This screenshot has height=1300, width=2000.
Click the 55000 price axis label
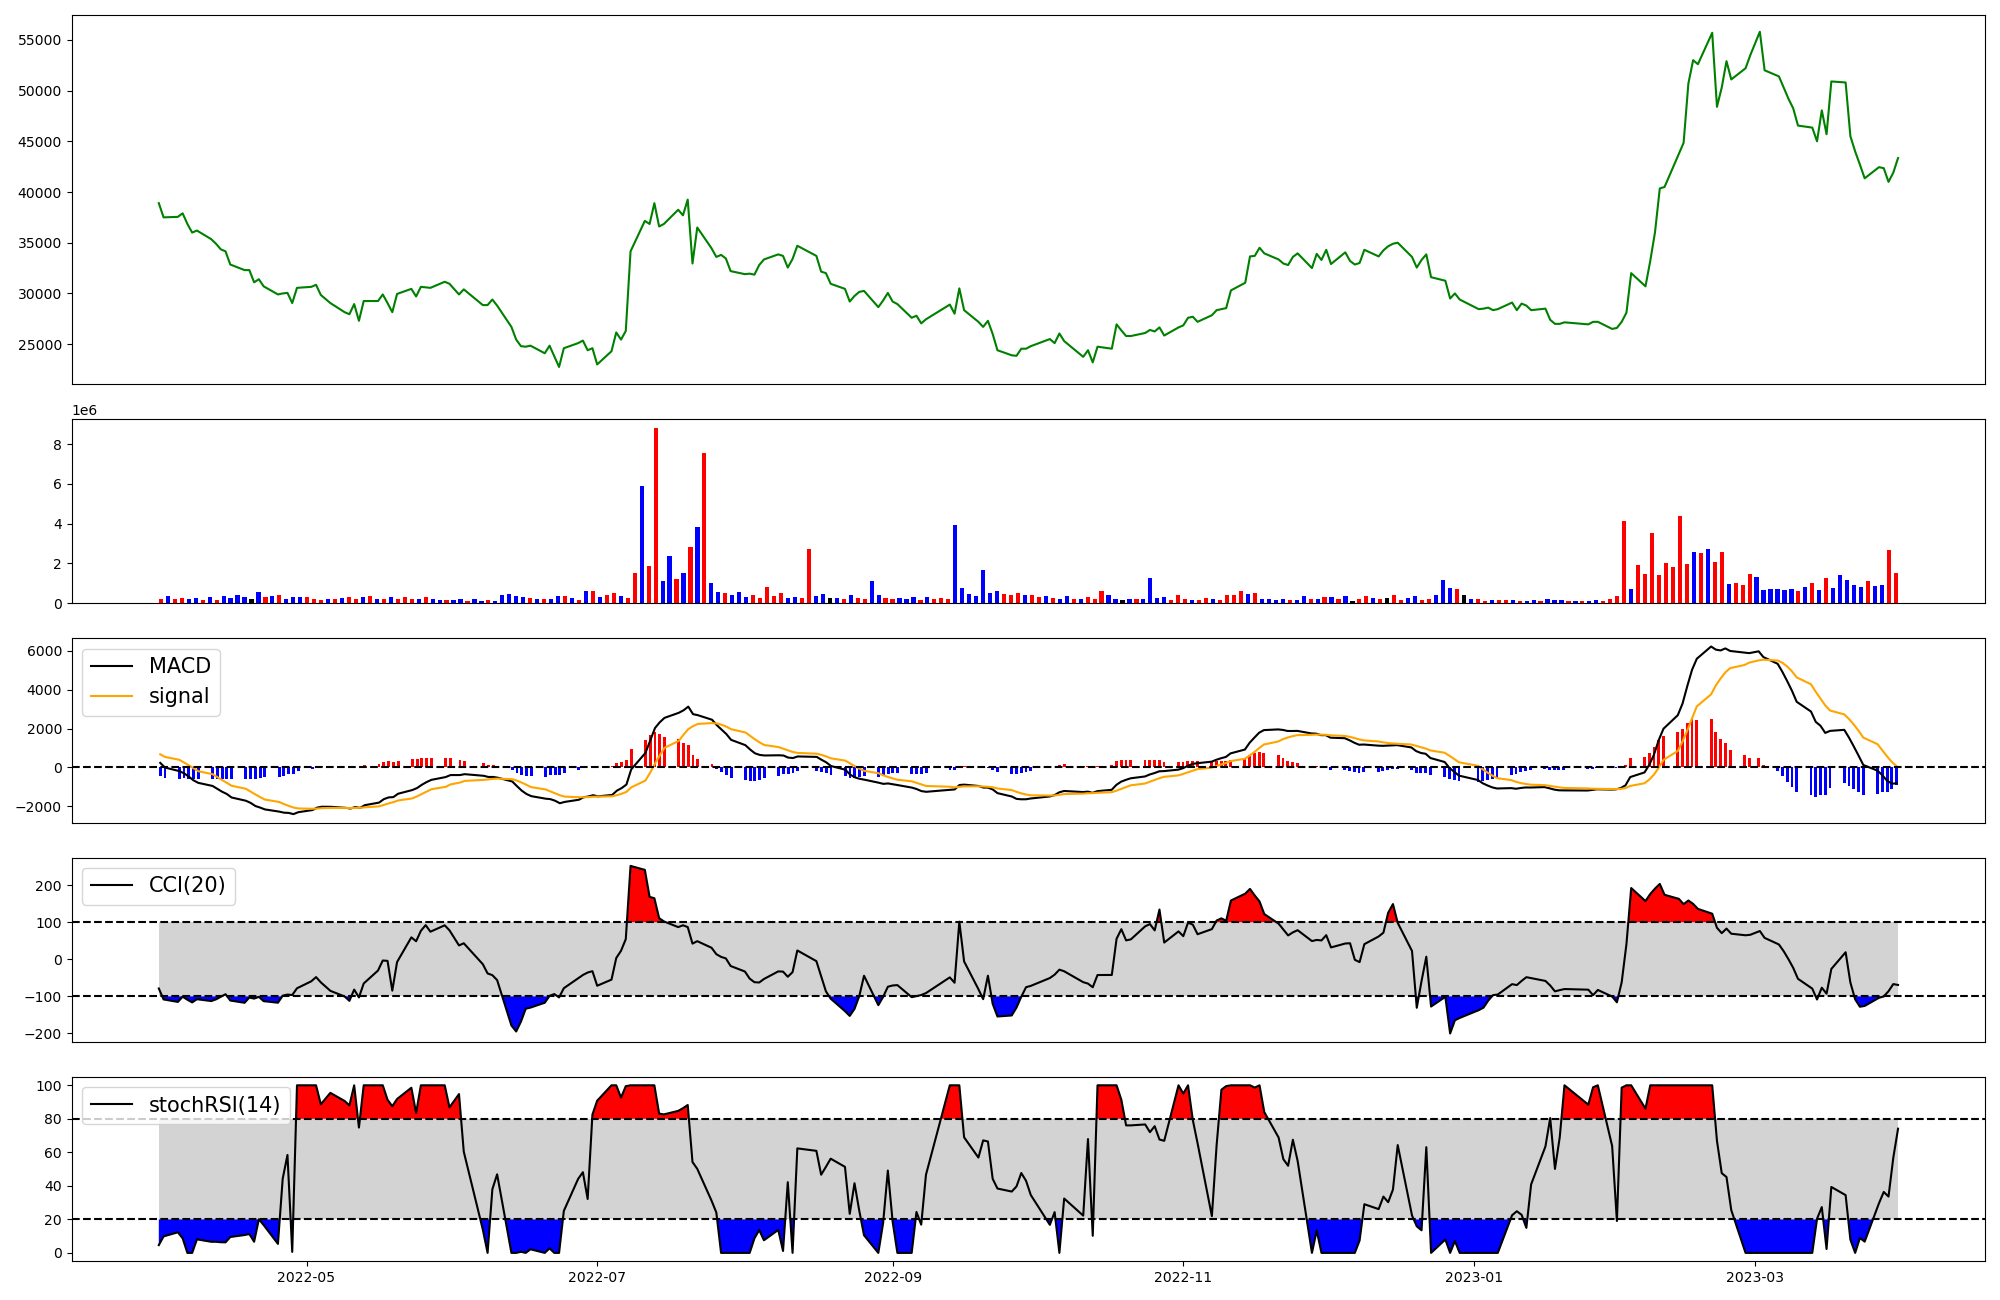[40, 40]
